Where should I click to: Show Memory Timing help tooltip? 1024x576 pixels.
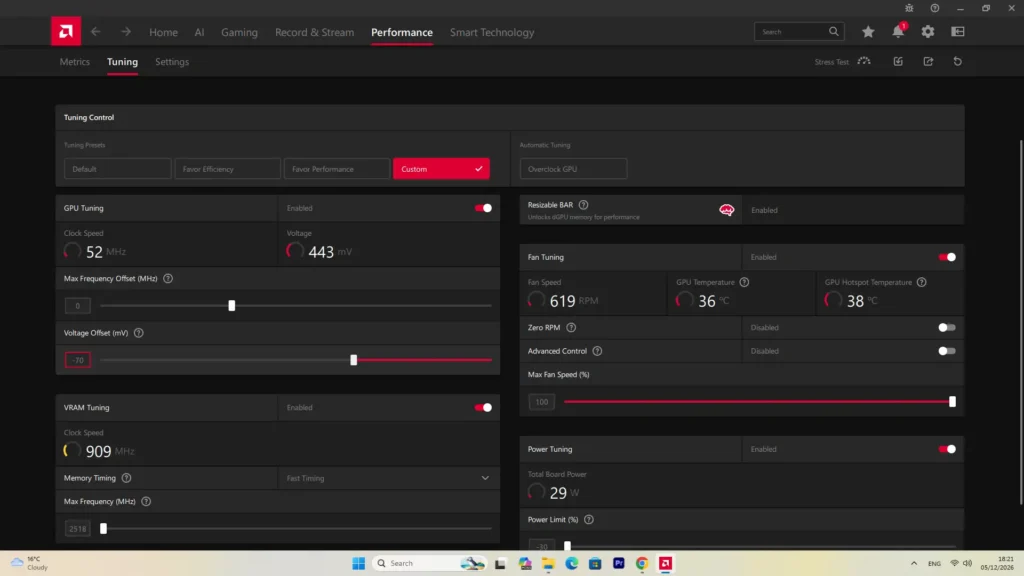[x=126, y=478]
